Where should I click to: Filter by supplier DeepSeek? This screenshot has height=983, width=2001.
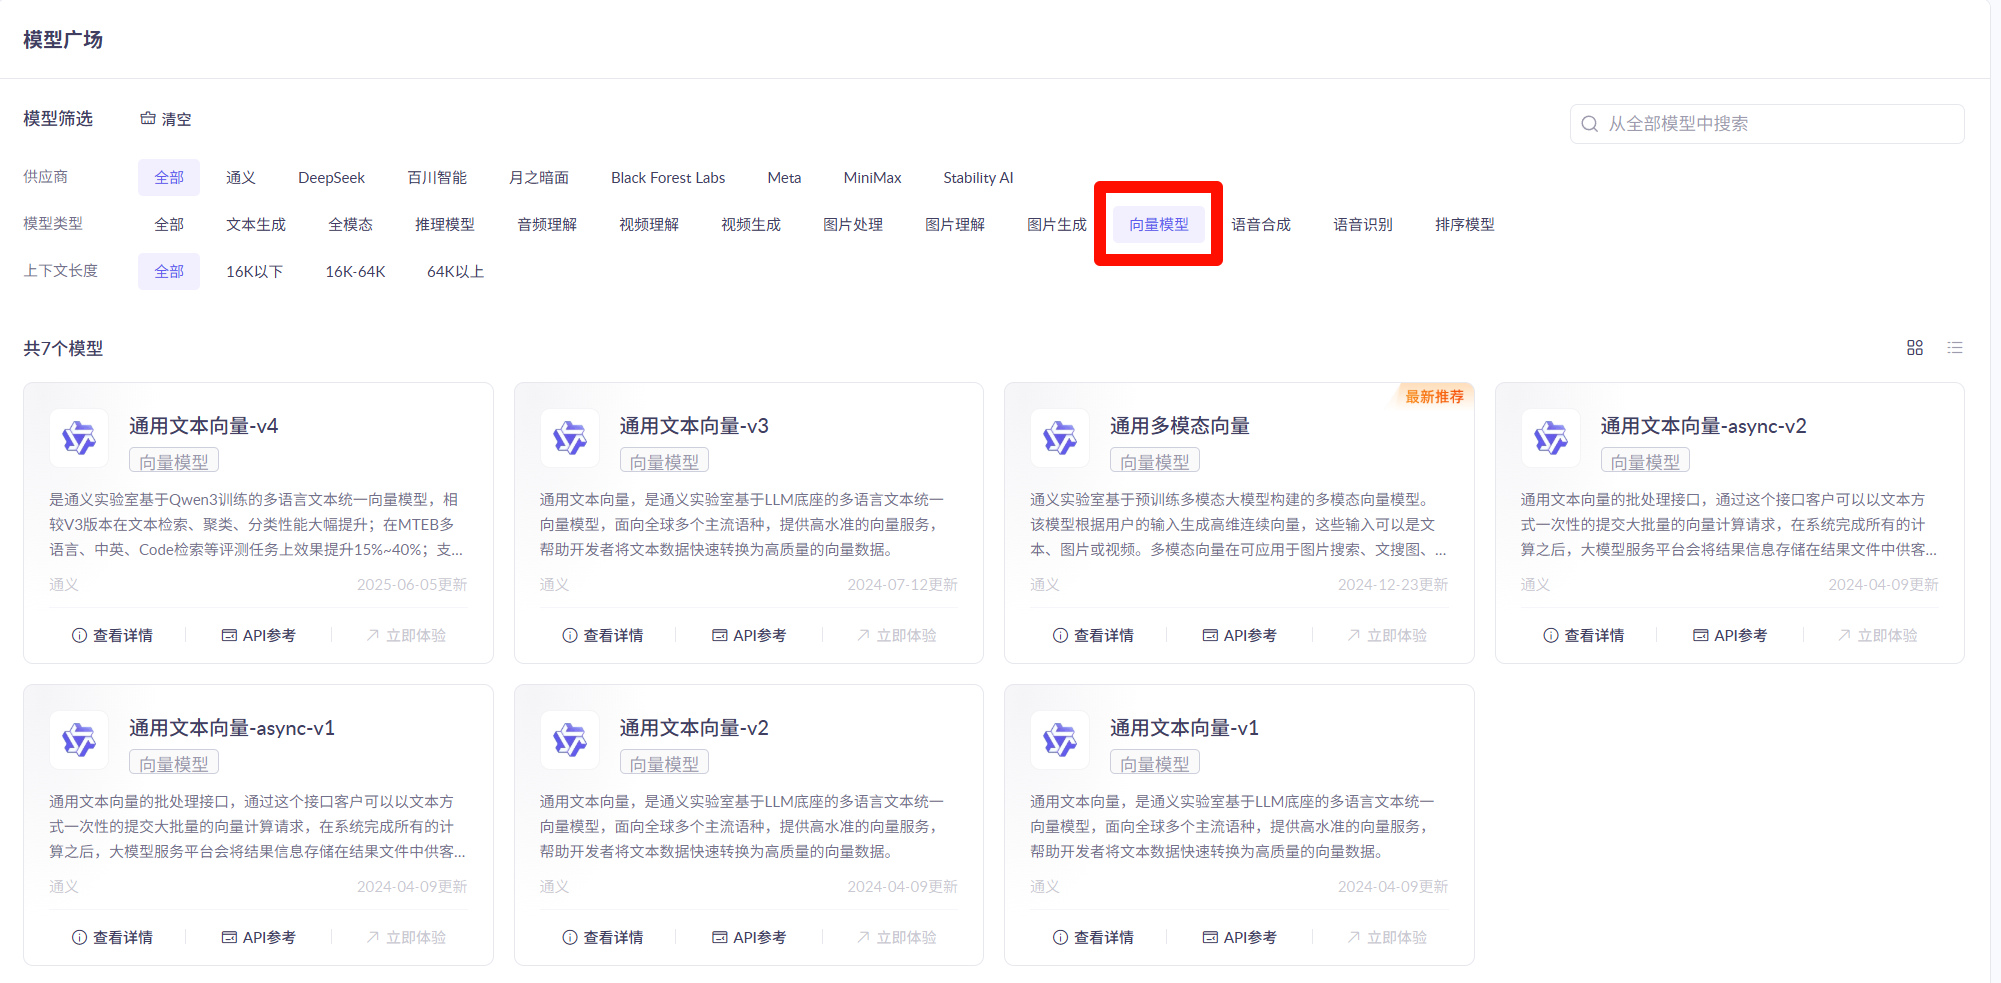click(331, 178)
